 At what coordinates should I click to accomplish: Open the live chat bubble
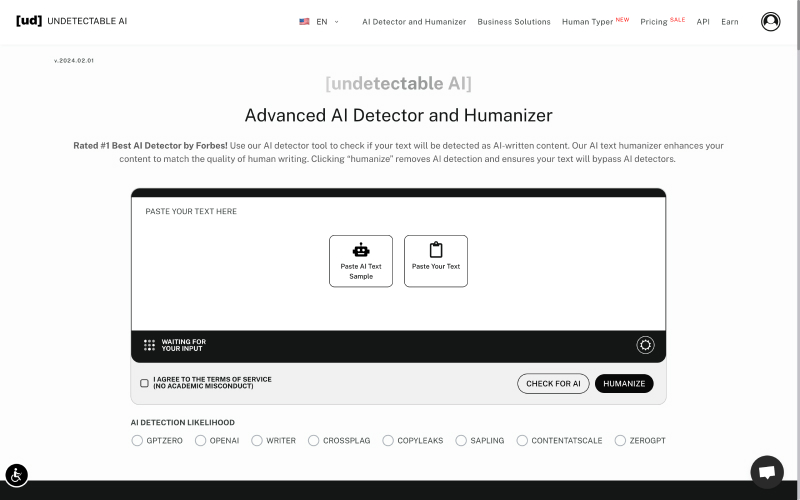click(x=767, y=472)
